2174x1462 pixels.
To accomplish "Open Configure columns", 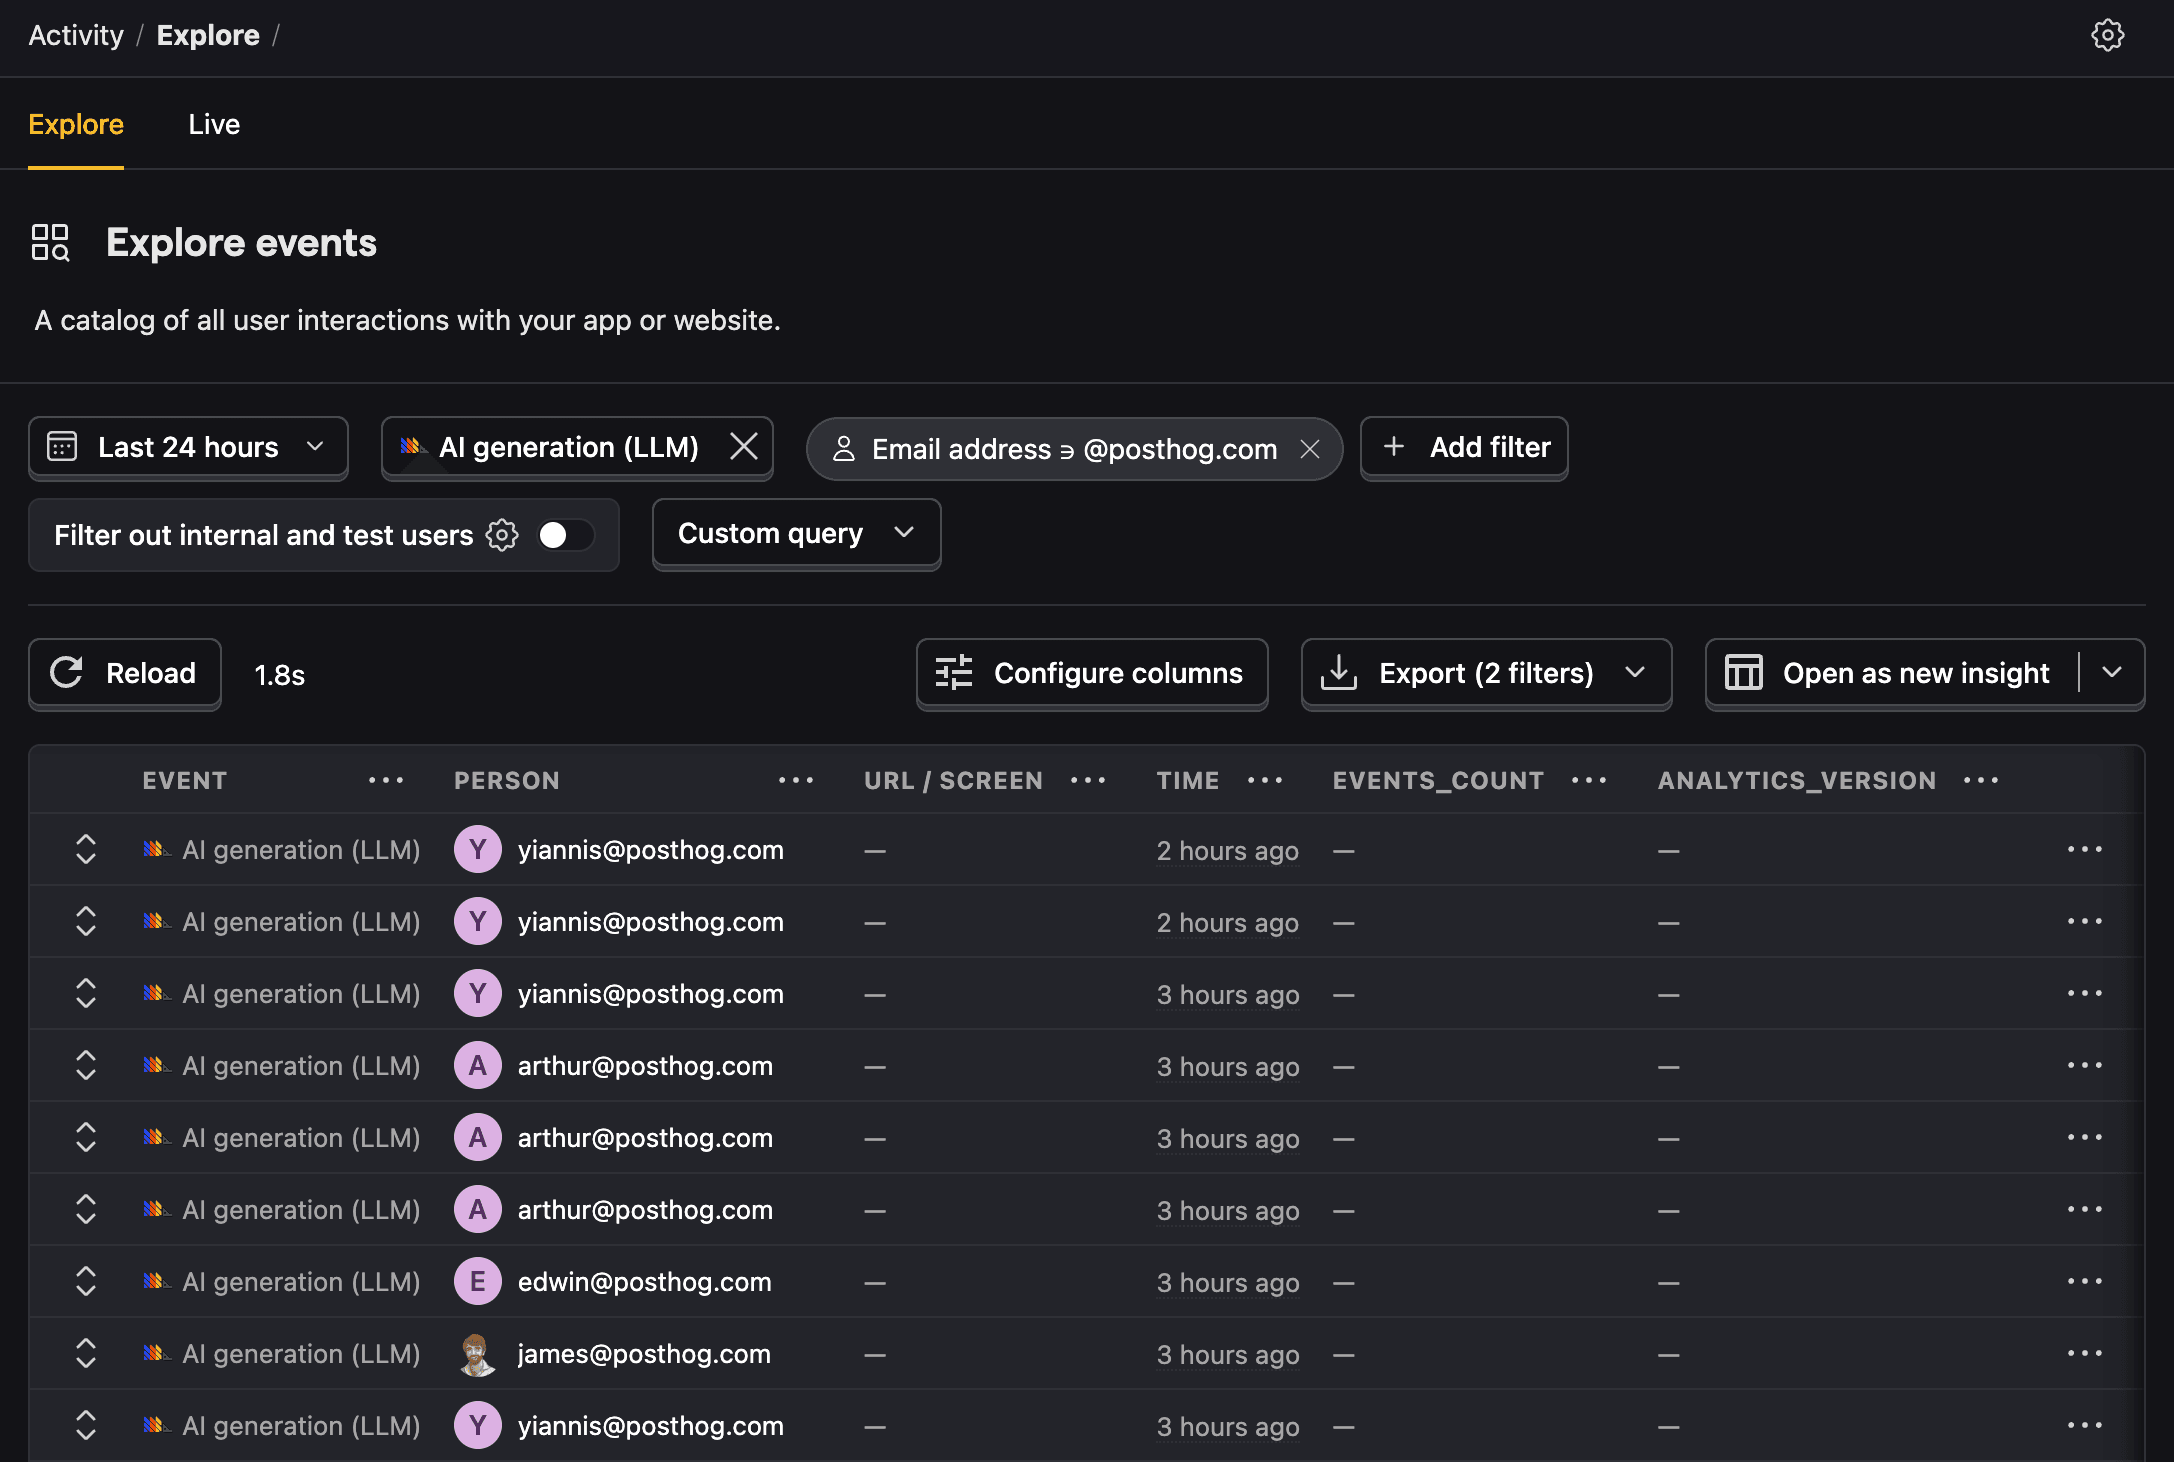I will (x=1092, y=673).
